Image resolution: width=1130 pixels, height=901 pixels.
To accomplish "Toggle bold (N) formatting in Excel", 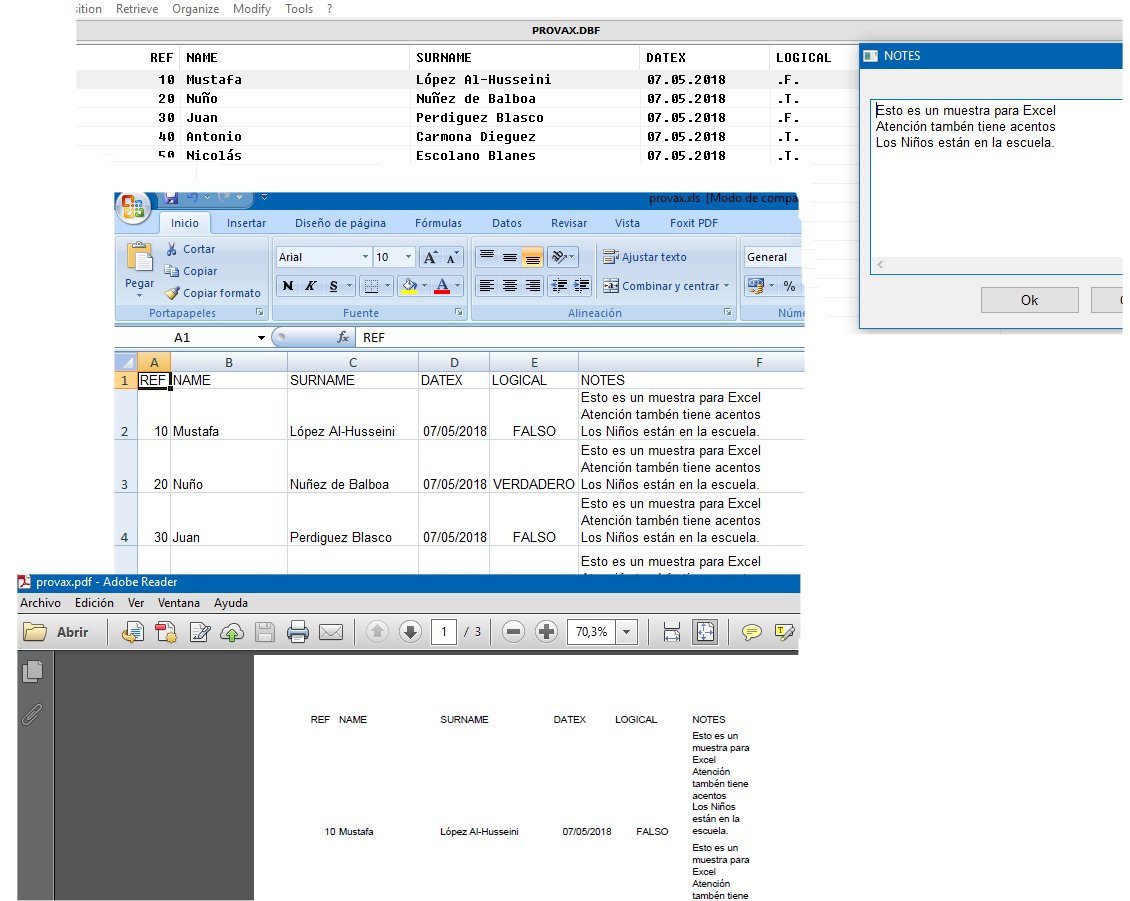I will [288, 286].
